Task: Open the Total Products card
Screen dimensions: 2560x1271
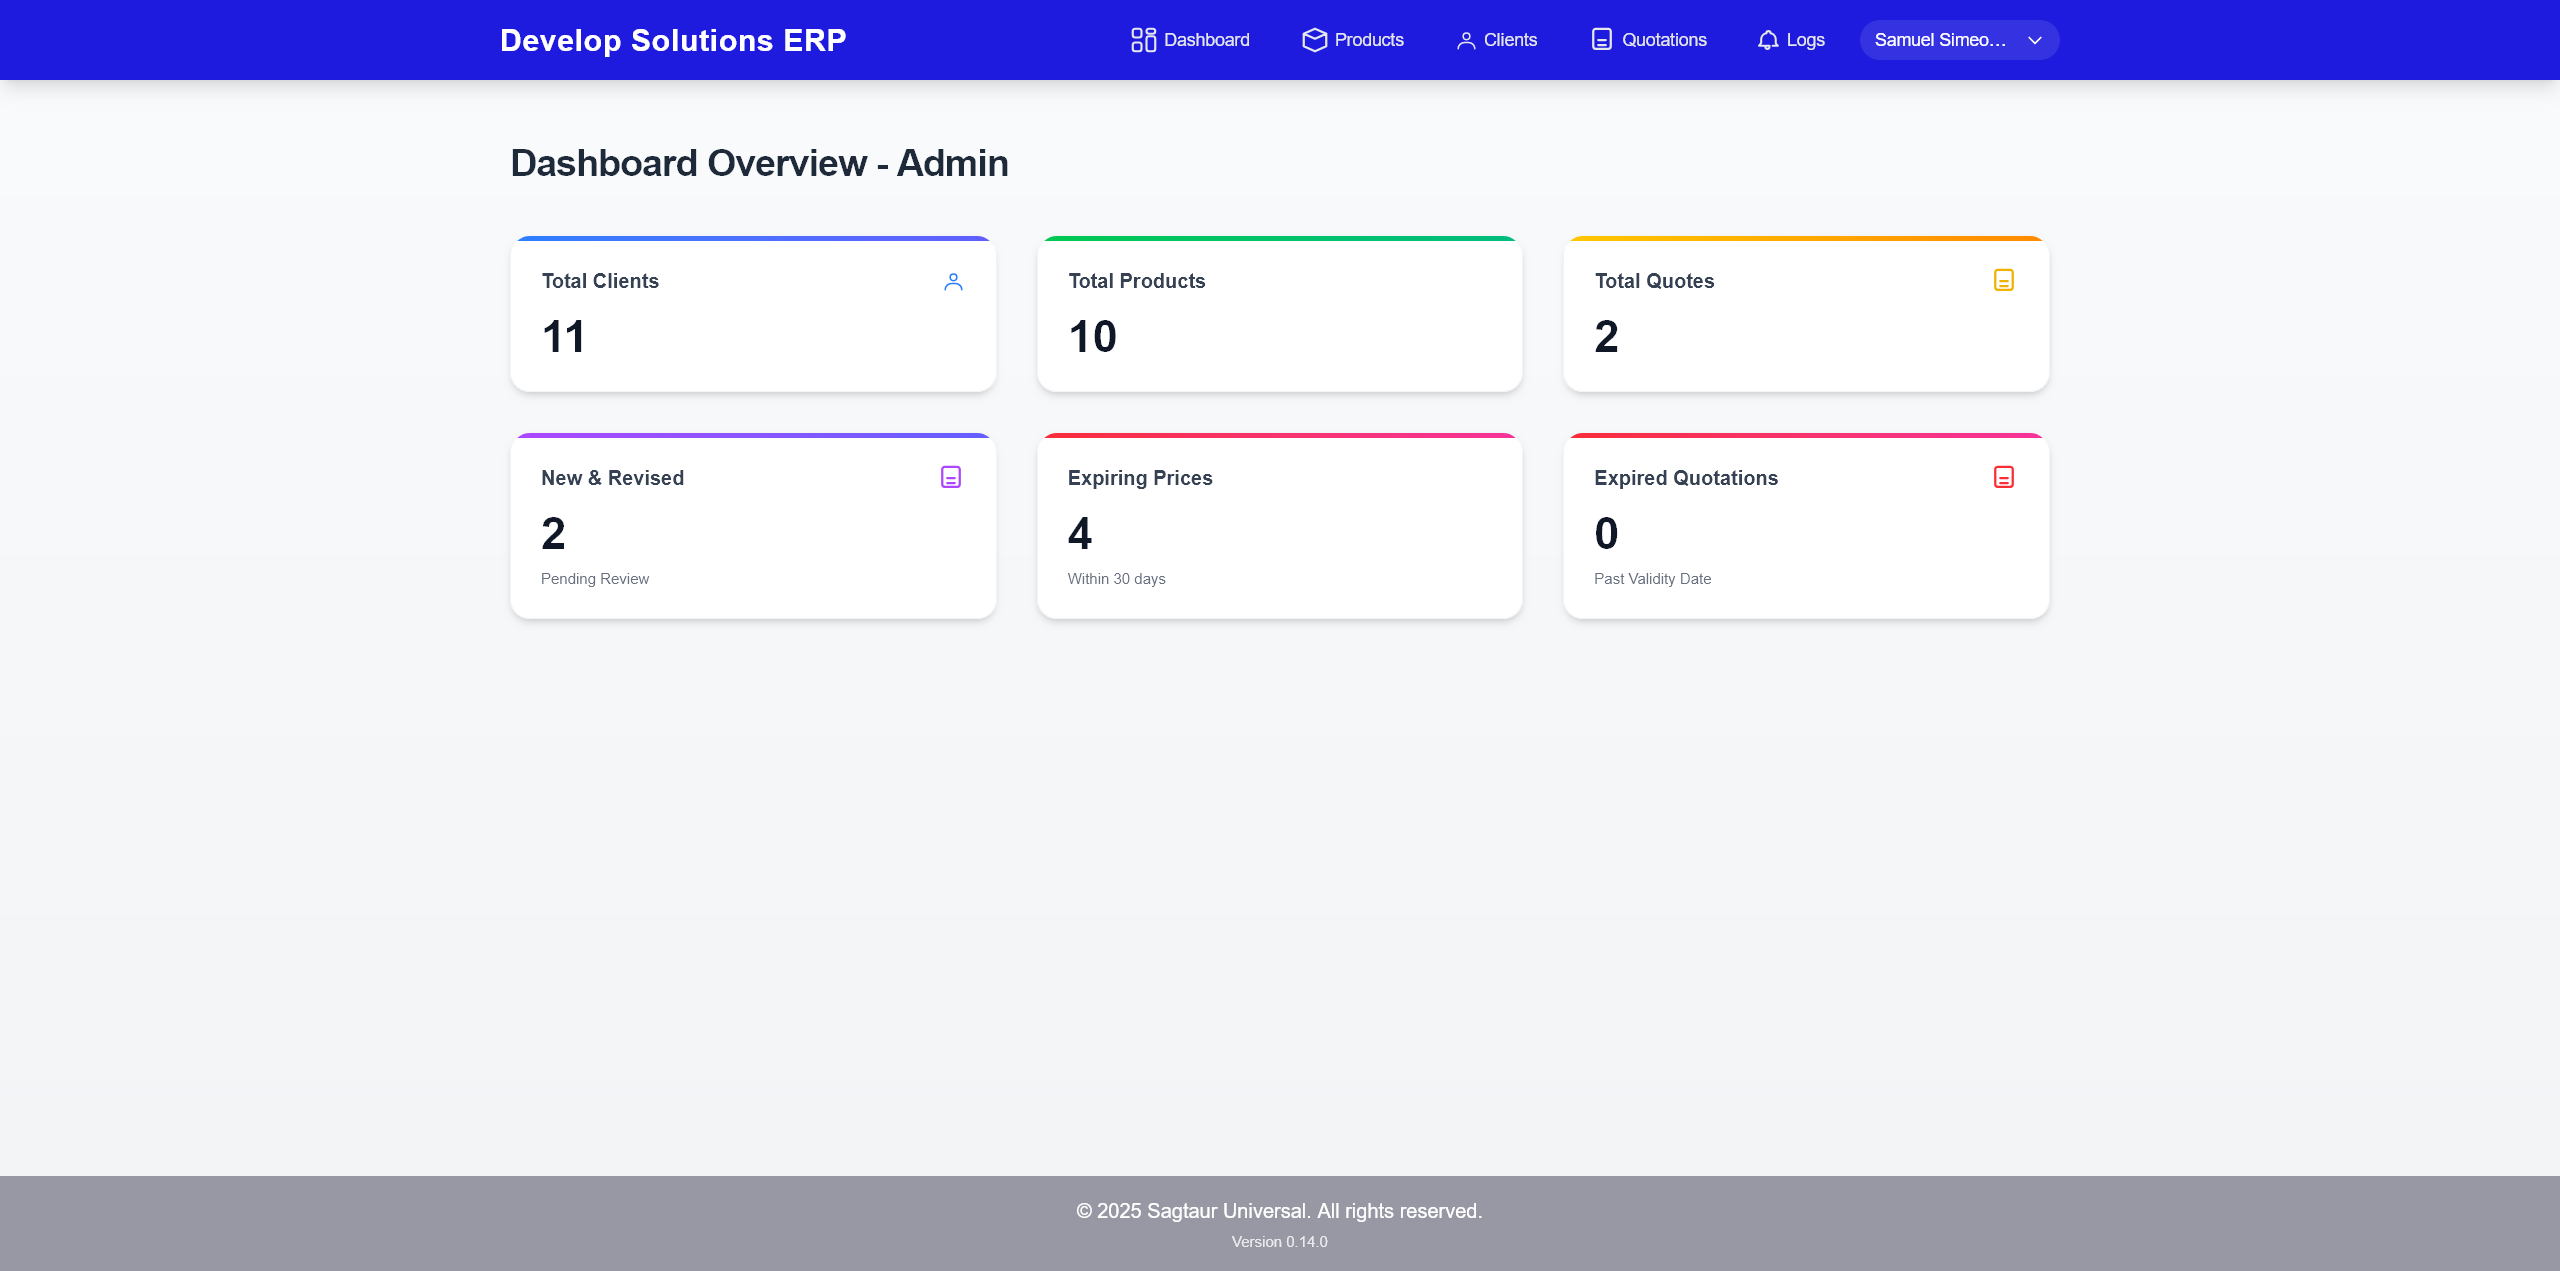Action: [x=1279, y=315]
